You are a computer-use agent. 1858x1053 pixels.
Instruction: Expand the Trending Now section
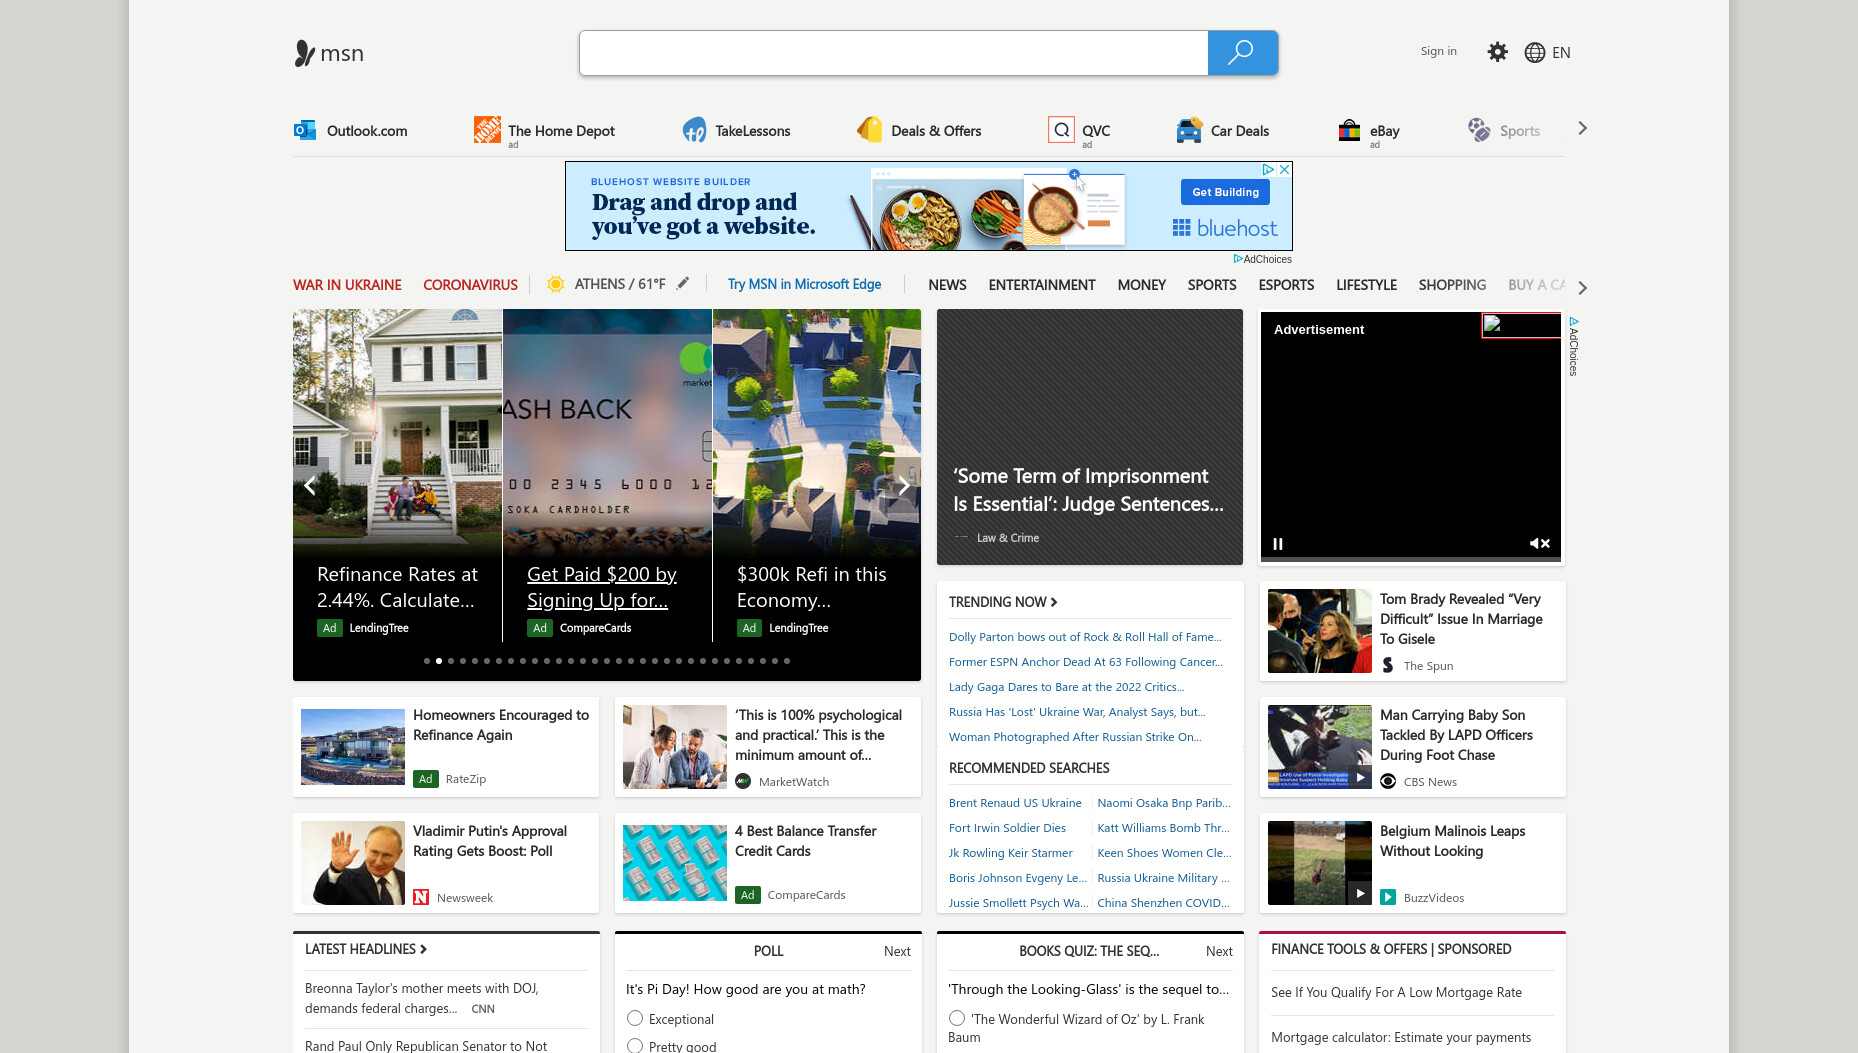1003,602
